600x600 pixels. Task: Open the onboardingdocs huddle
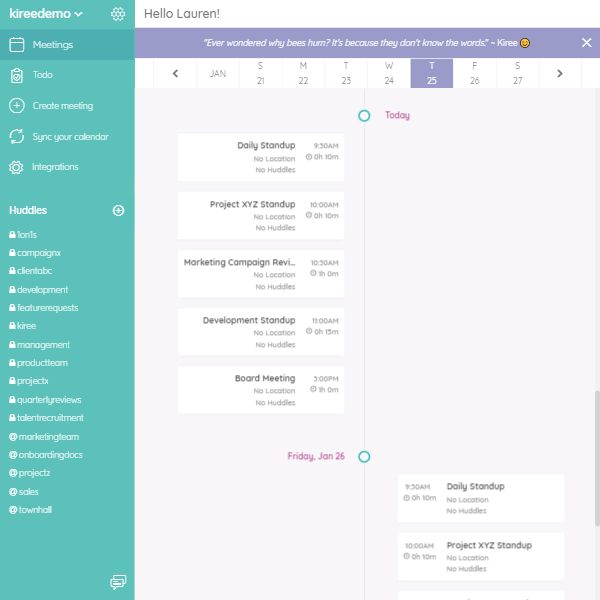pyautogui.click(x=46, y=455)
